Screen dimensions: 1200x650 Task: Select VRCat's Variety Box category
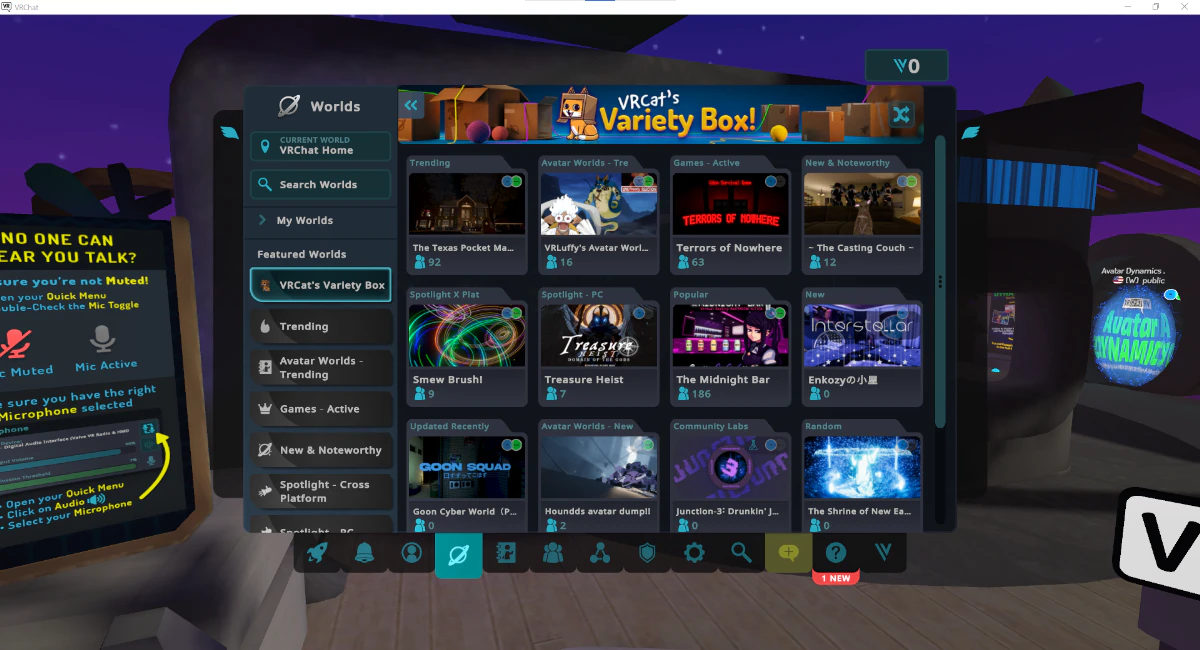pos(320,285)
